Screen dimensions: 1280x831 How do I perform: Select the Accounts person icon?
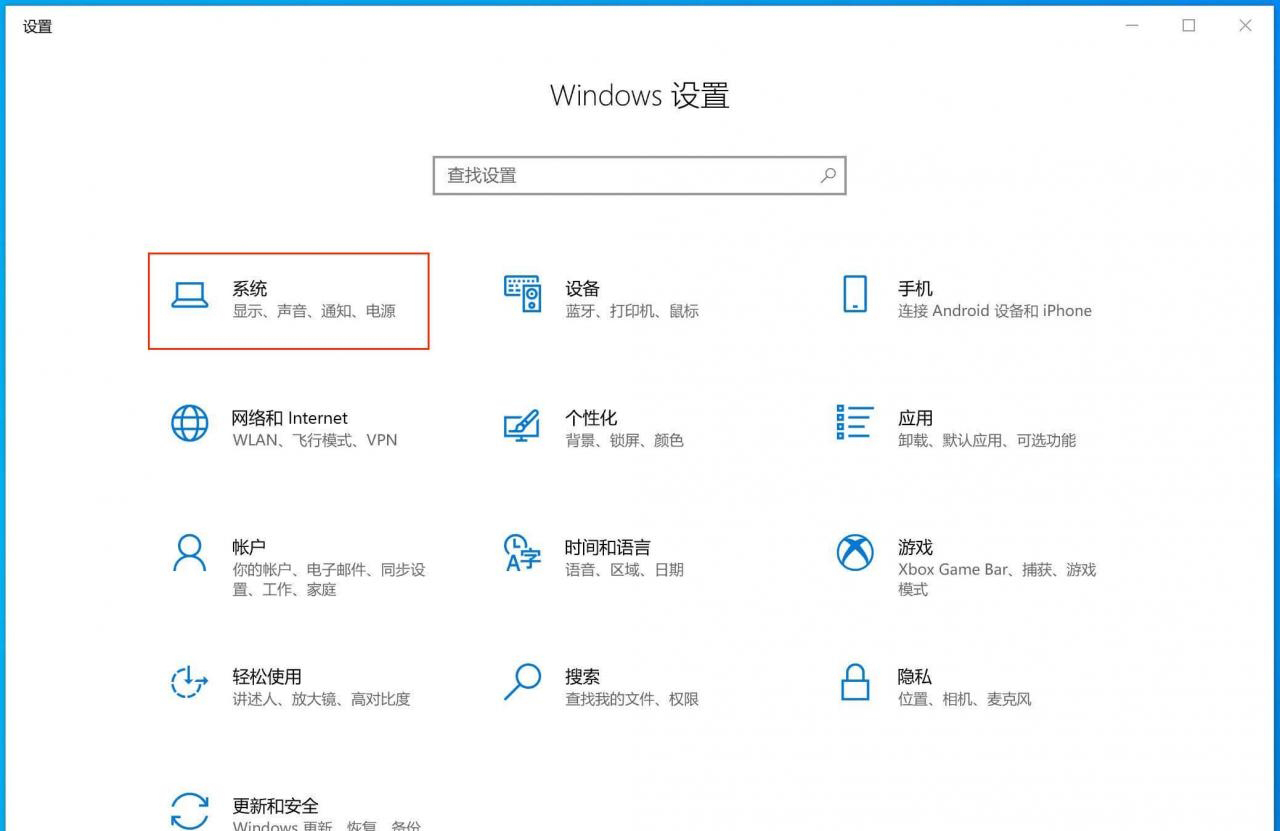pyautogui.click(x=189, y=552)
